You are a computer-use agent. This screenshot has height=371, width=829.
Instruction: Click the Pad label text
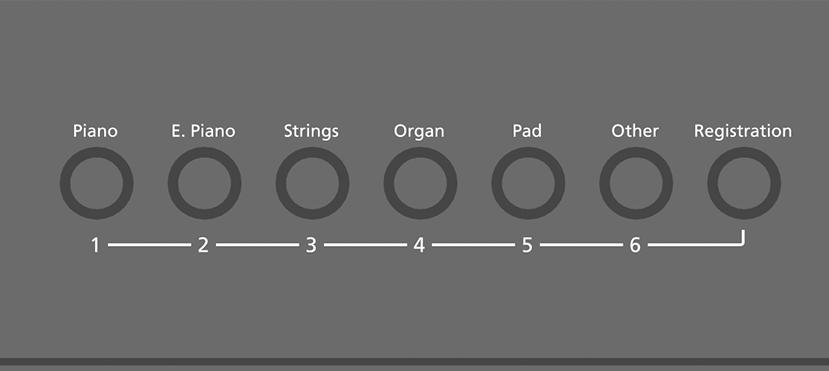[527, 131]
